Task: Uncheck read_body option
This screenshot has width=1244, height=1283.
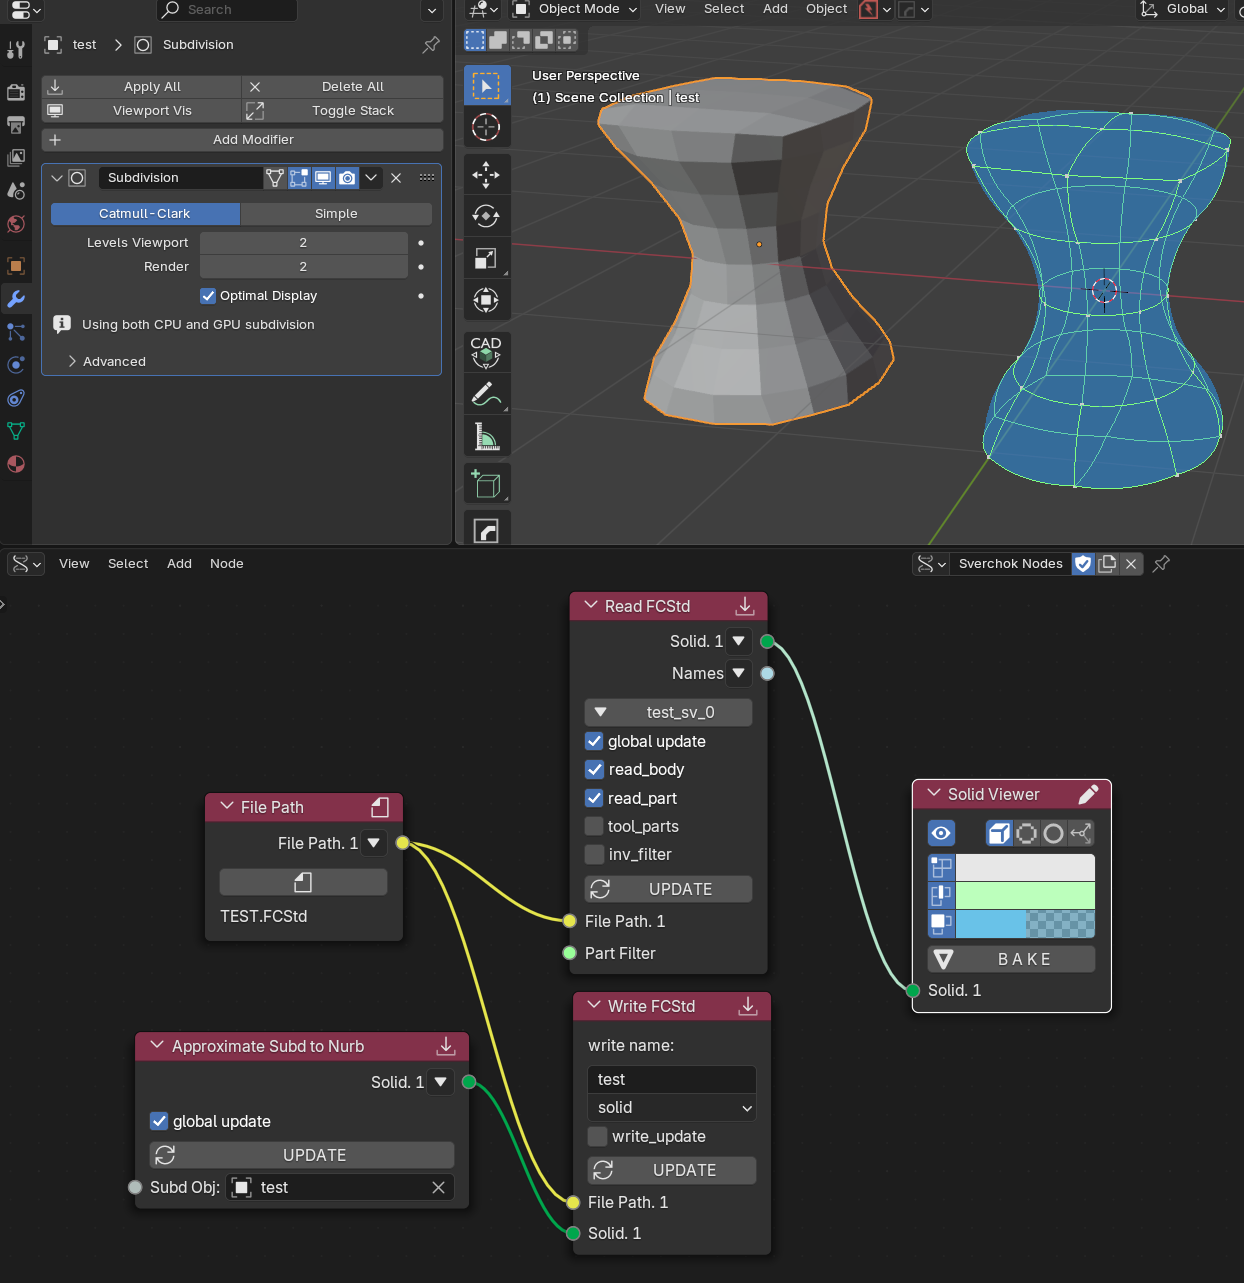Action: tap(594, 769)
